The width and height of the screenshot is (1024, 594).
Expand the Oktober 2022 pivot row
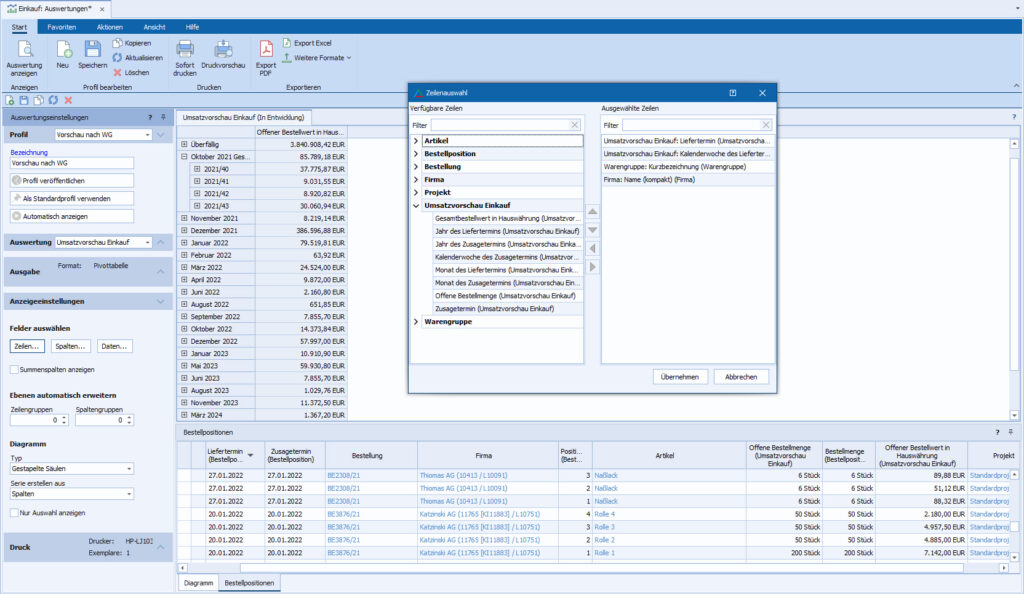[x=185, y=329]
